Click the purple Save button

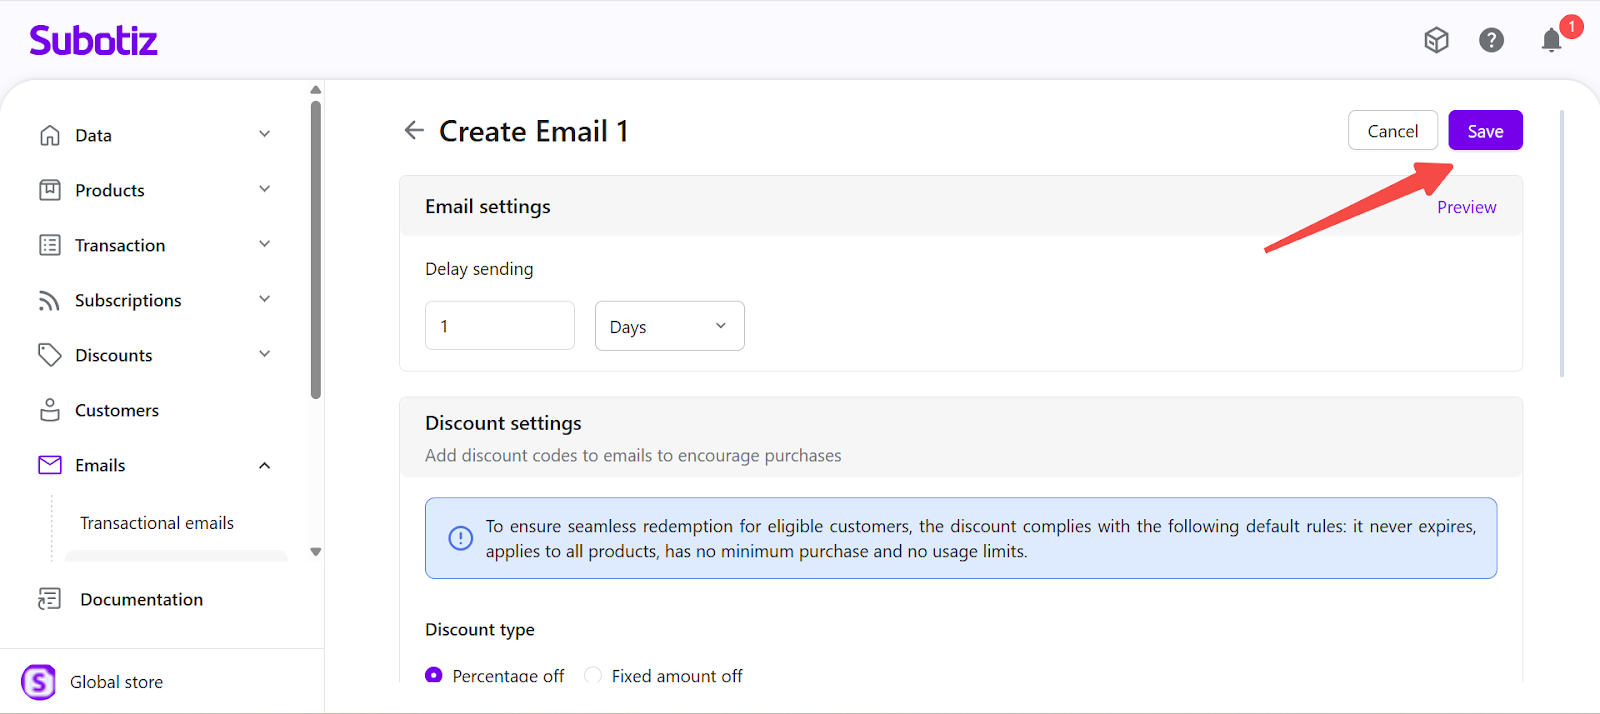(1485, 131)
